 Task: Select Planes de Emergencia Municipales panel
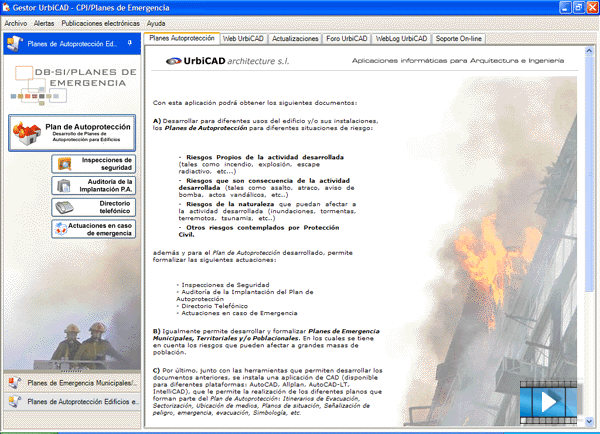[x=72, y=383]
